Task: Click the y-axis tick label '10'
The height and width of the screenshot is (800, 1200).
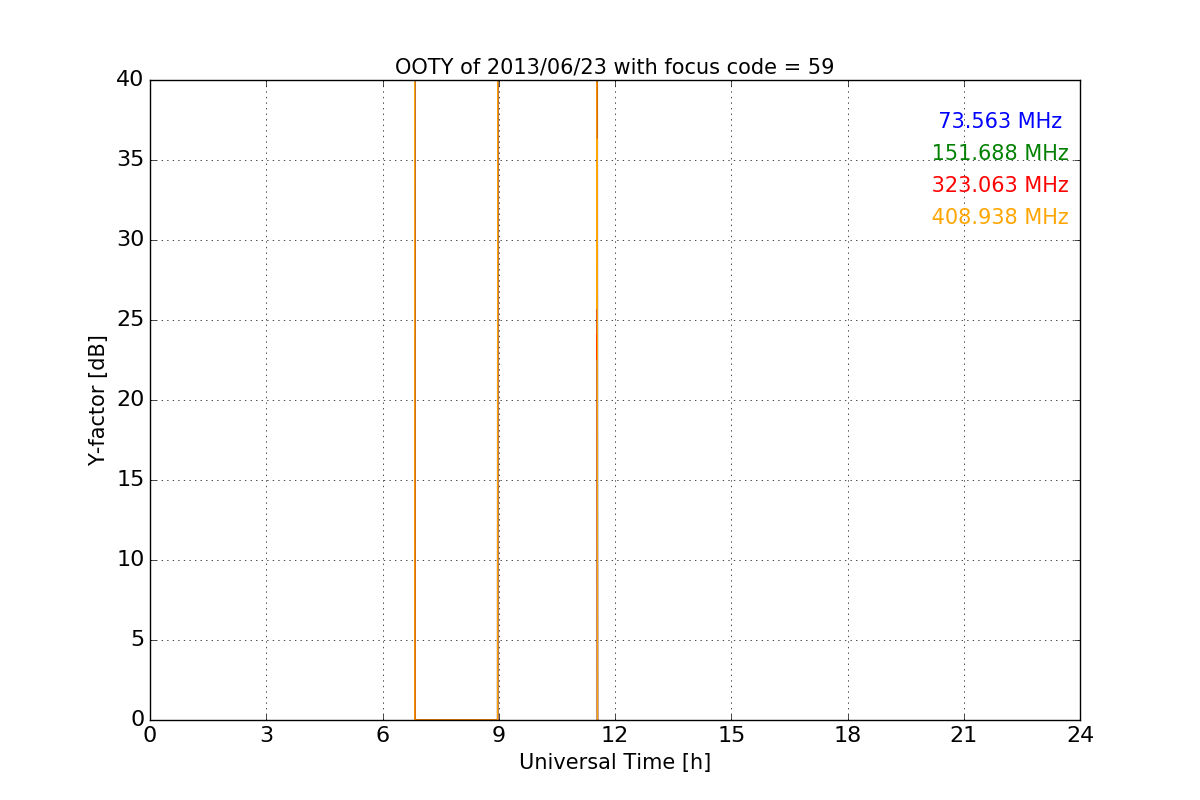Action: tap(130, 560)
